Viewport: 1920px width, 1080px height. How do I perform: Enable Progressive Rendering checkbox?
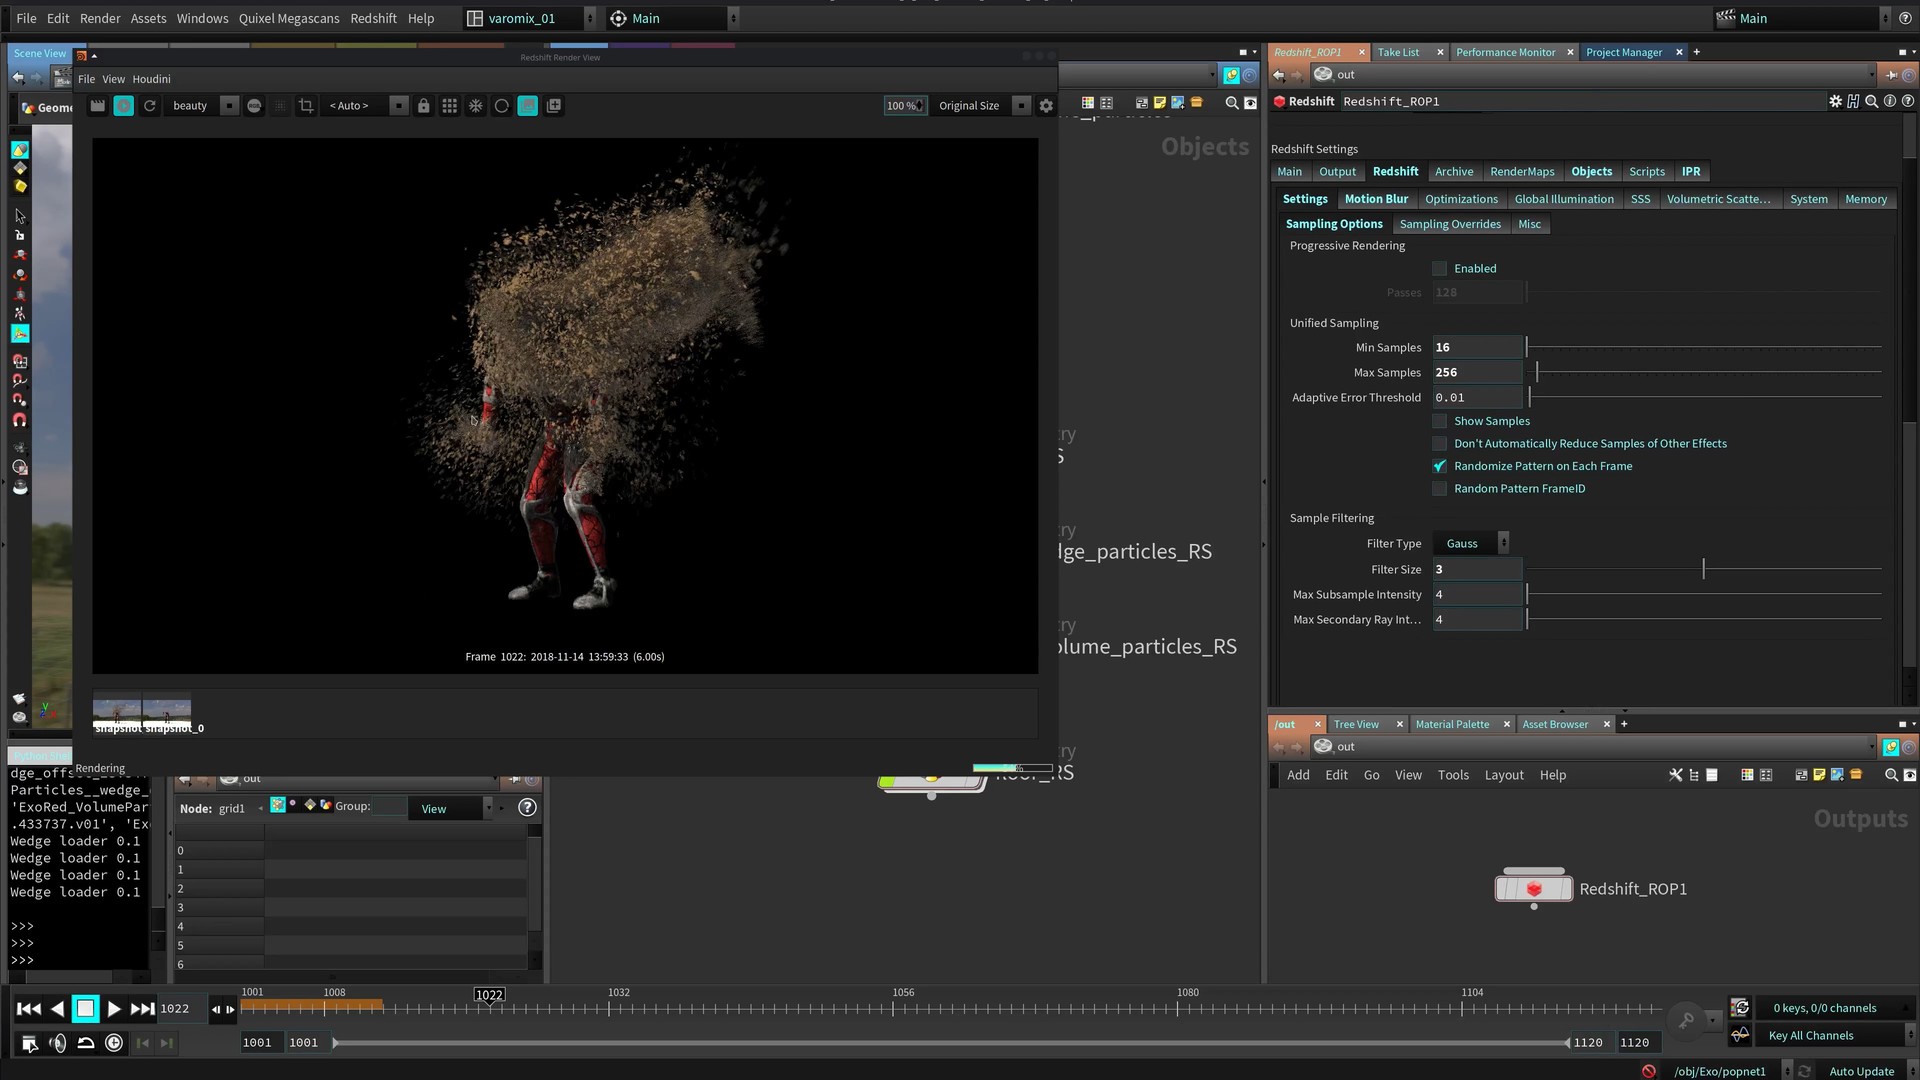click(x=1440, y=269)
